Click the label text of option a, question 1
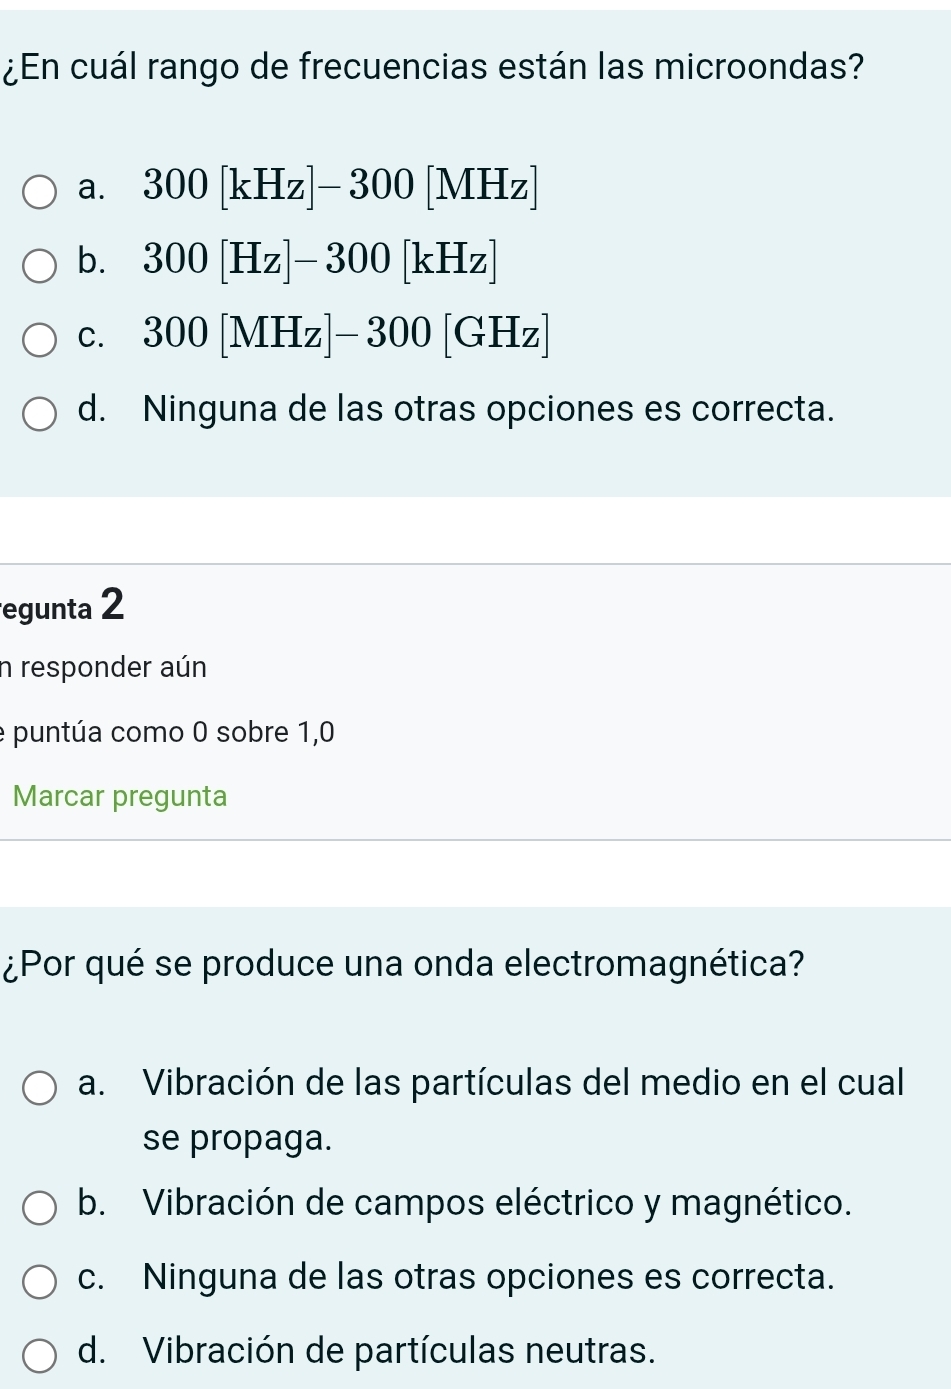Image resolution: width=951 pixels, height=1389 pixels. [340, 186]
